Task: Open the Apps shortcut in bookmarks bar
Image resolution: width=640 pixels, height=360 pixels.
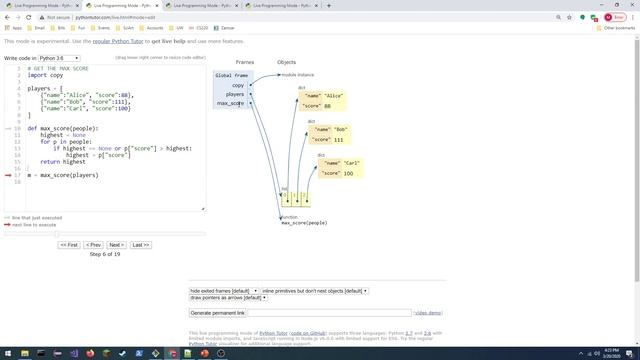Action: point(13,28)
